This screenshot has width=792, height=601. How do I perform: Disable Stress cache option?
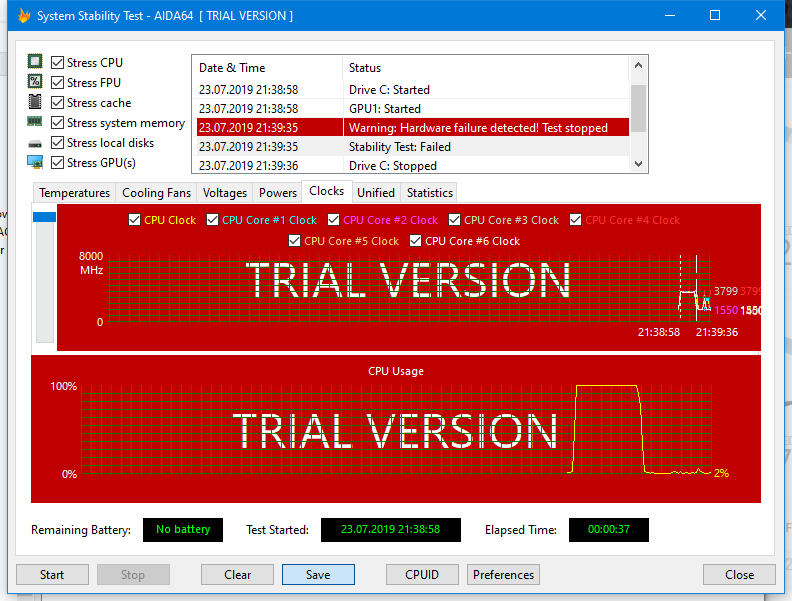tap(58, 103)
